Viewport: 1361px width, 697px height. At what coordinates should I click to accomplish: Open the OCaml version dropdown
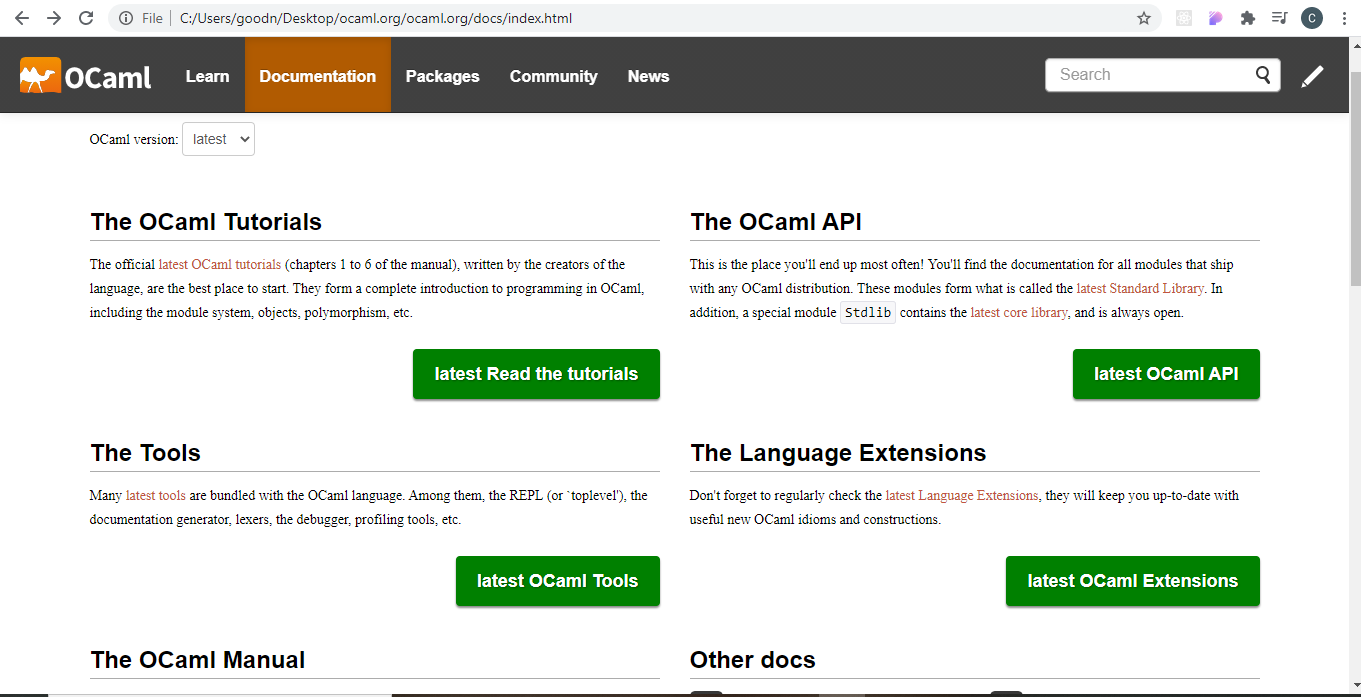(218, 139)
